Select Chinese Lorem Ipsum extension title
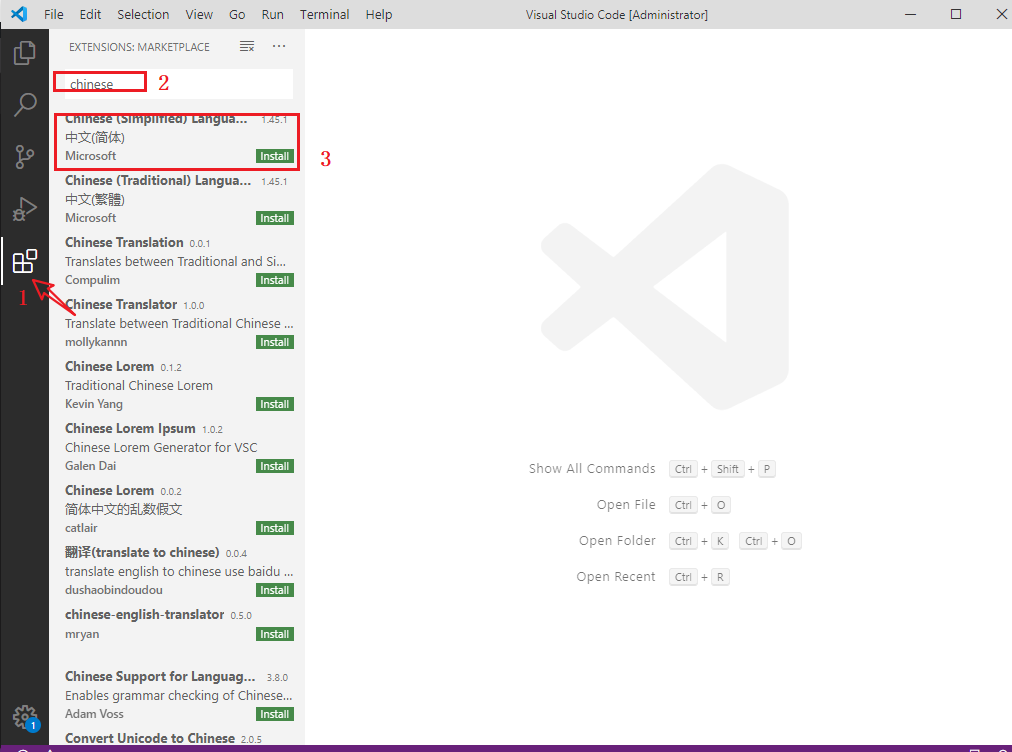Image resolution: width=1012 pixels, height=752 pixels. click(130, 429)
